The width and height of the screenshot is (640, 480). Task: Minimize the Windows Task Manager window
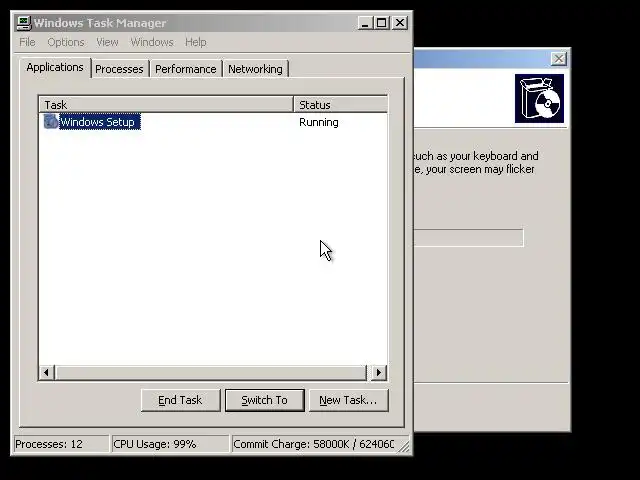pyautogui.click(x=365, y=23)
